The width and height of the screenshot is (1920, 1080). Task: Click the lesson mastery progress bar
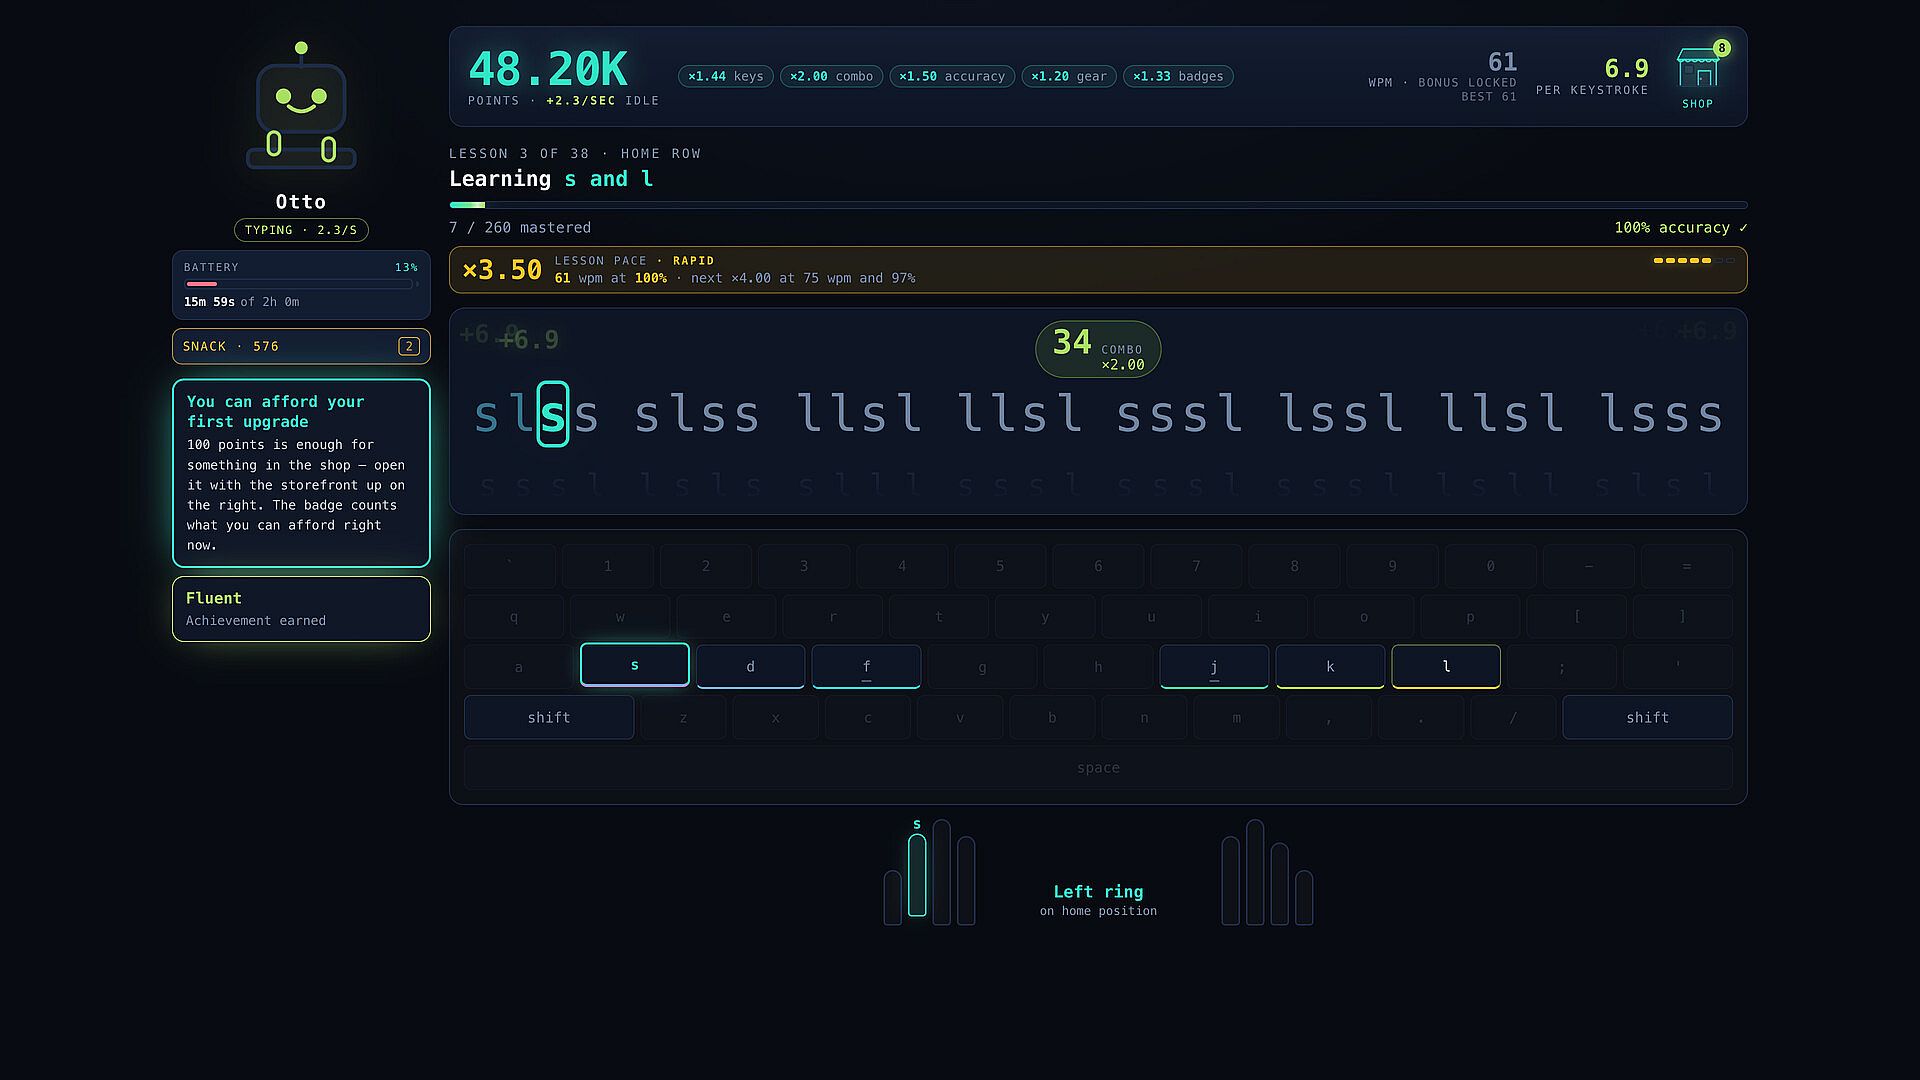click(x=1098, y=205)
